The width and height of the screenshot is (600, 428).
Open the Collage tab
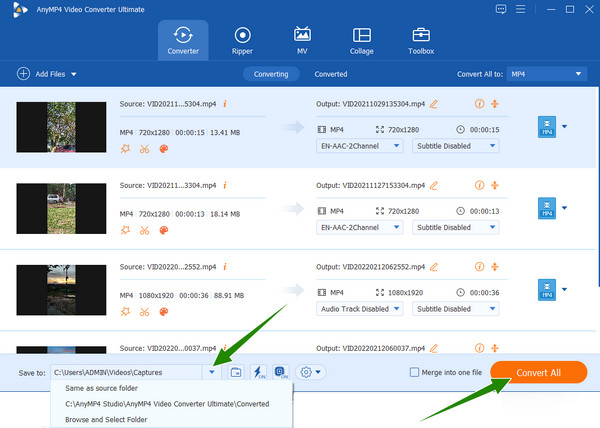click(361, 41)
